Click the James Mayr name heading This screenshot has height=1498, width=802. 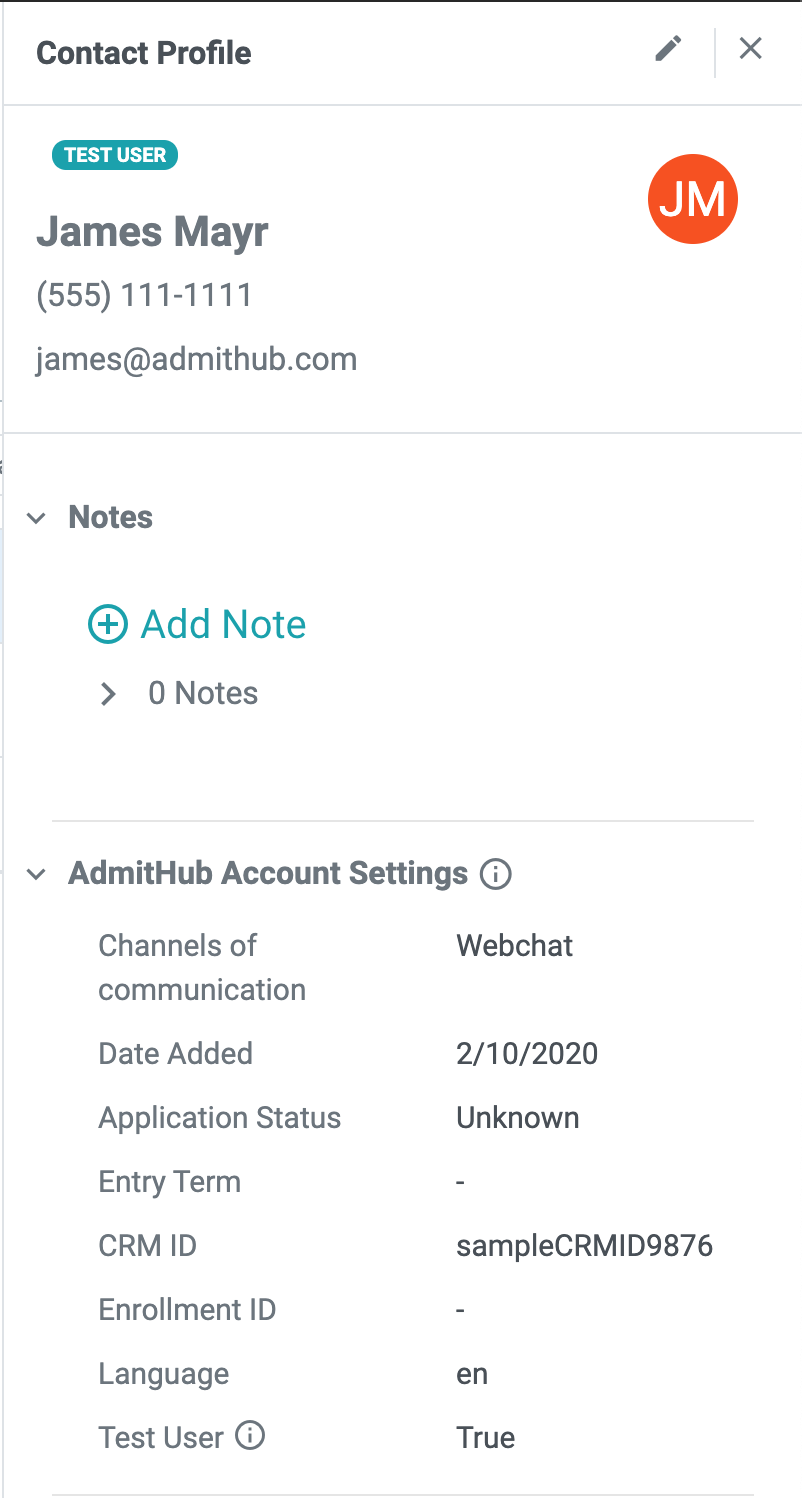click(x=152, y=232)
